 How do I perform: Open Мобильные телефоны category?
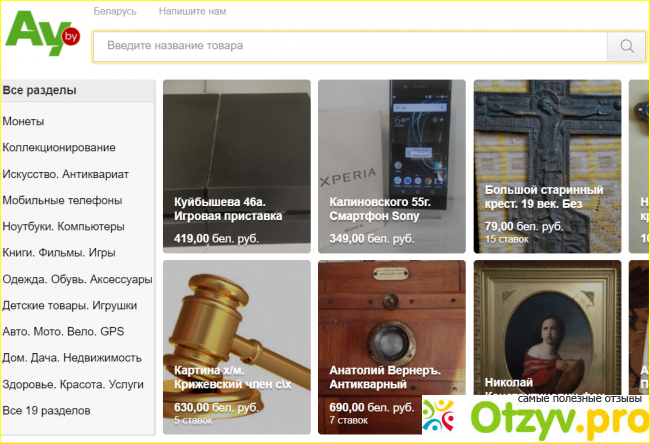click(62, 201)
